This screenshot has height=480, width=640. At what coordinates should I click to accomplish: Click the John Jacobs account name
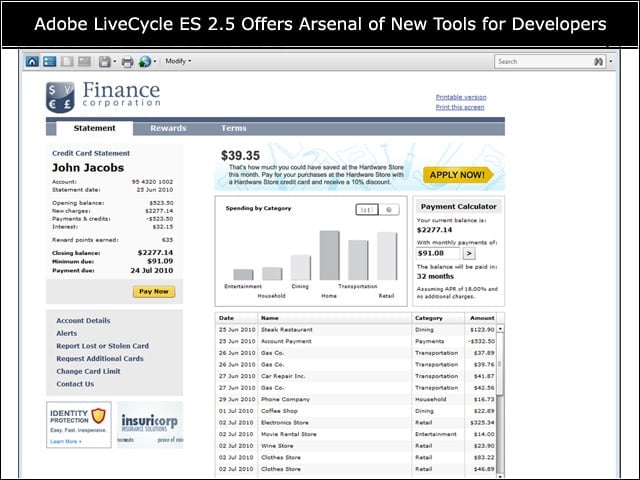tap(88, 168)
